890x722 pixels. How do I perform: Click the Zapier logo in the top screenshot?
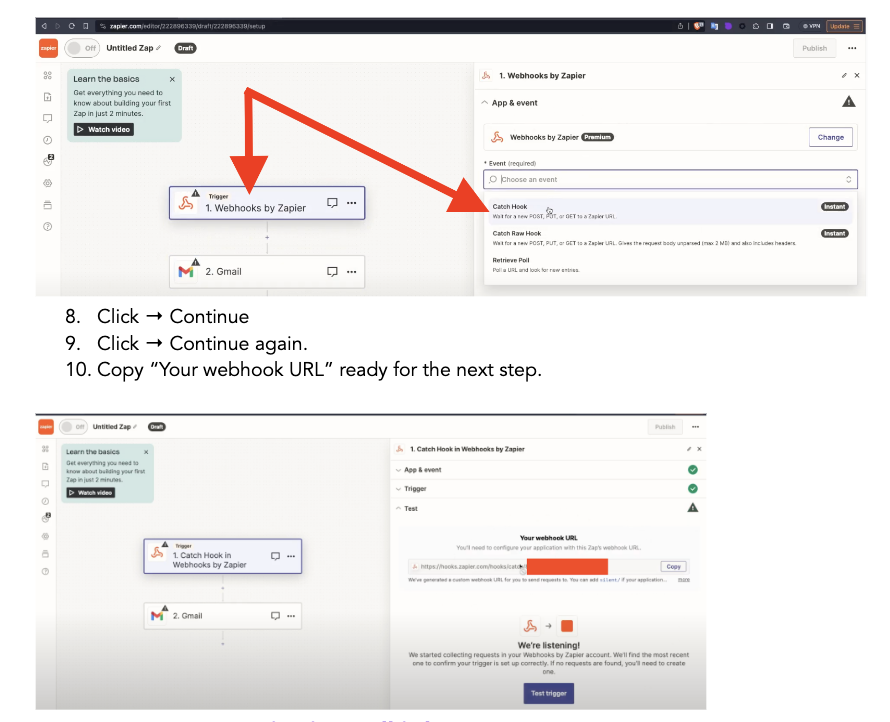[48, 48]
